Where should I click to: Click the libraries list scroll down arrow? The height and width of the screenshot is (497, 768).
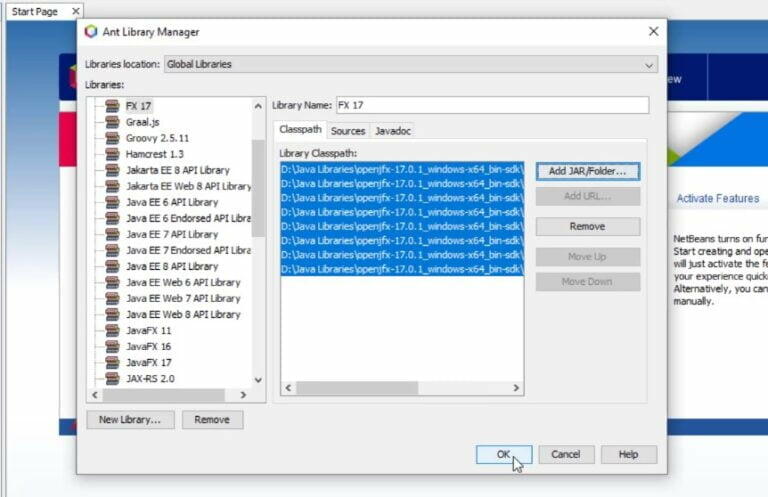[258, 380]
